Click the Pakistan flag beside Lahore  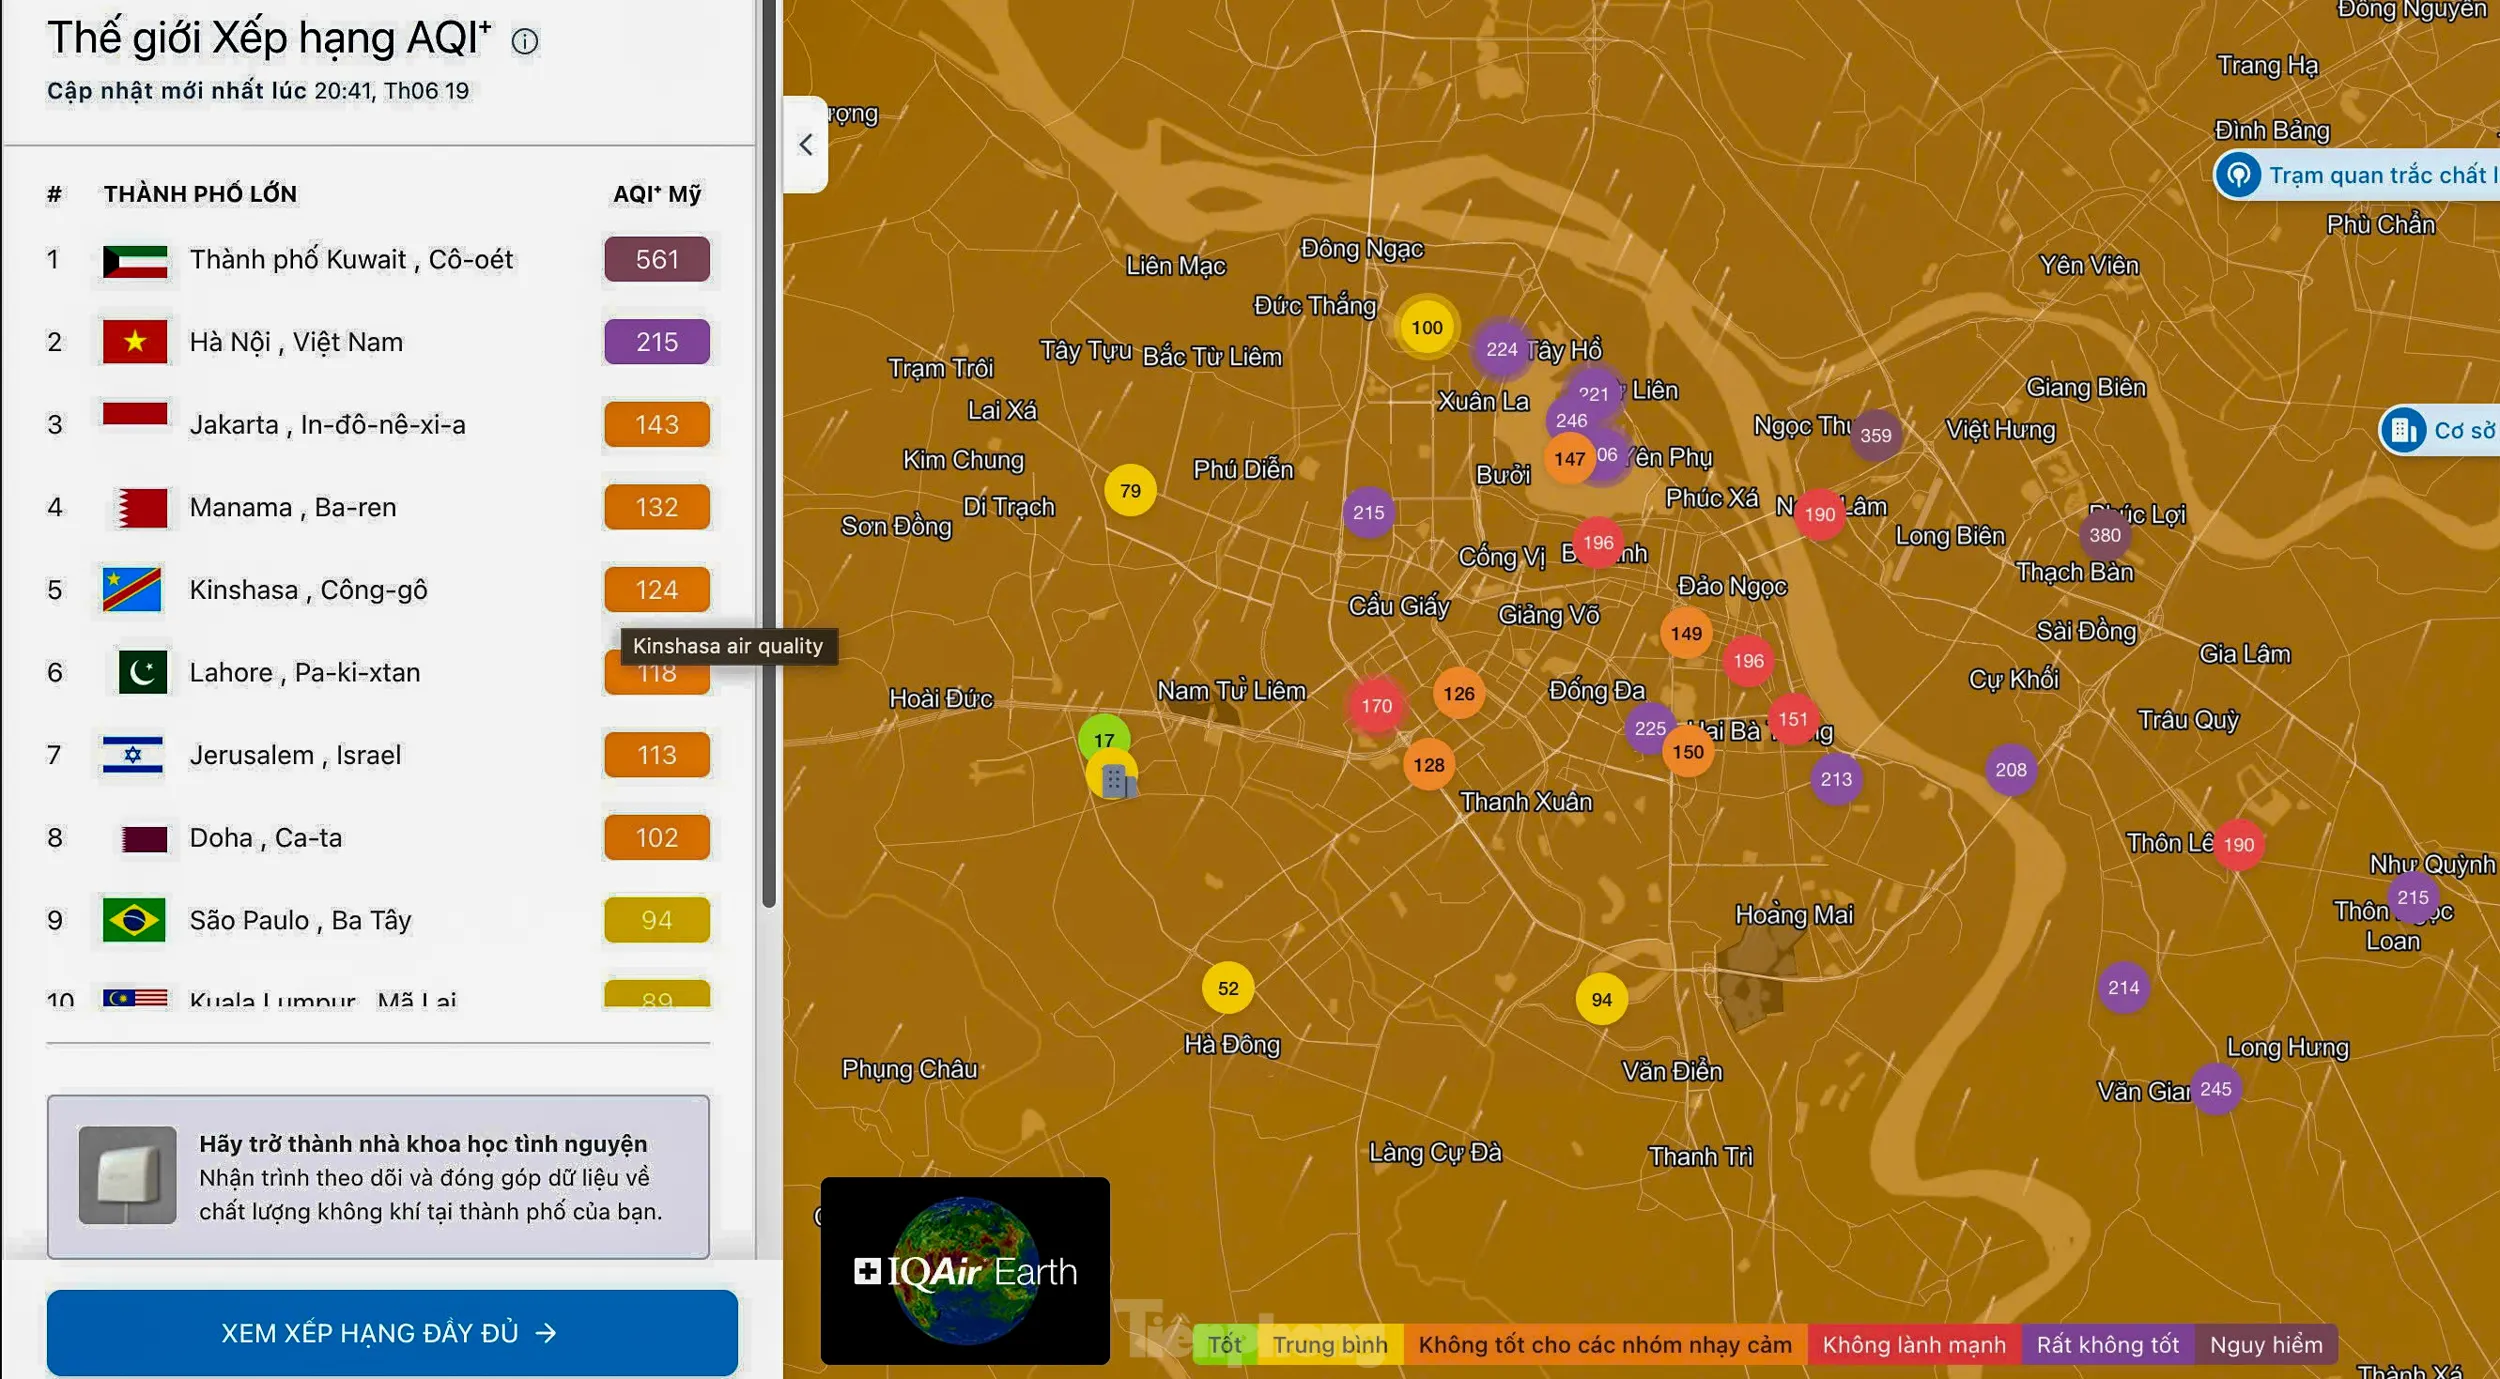[x=142, y=672]
